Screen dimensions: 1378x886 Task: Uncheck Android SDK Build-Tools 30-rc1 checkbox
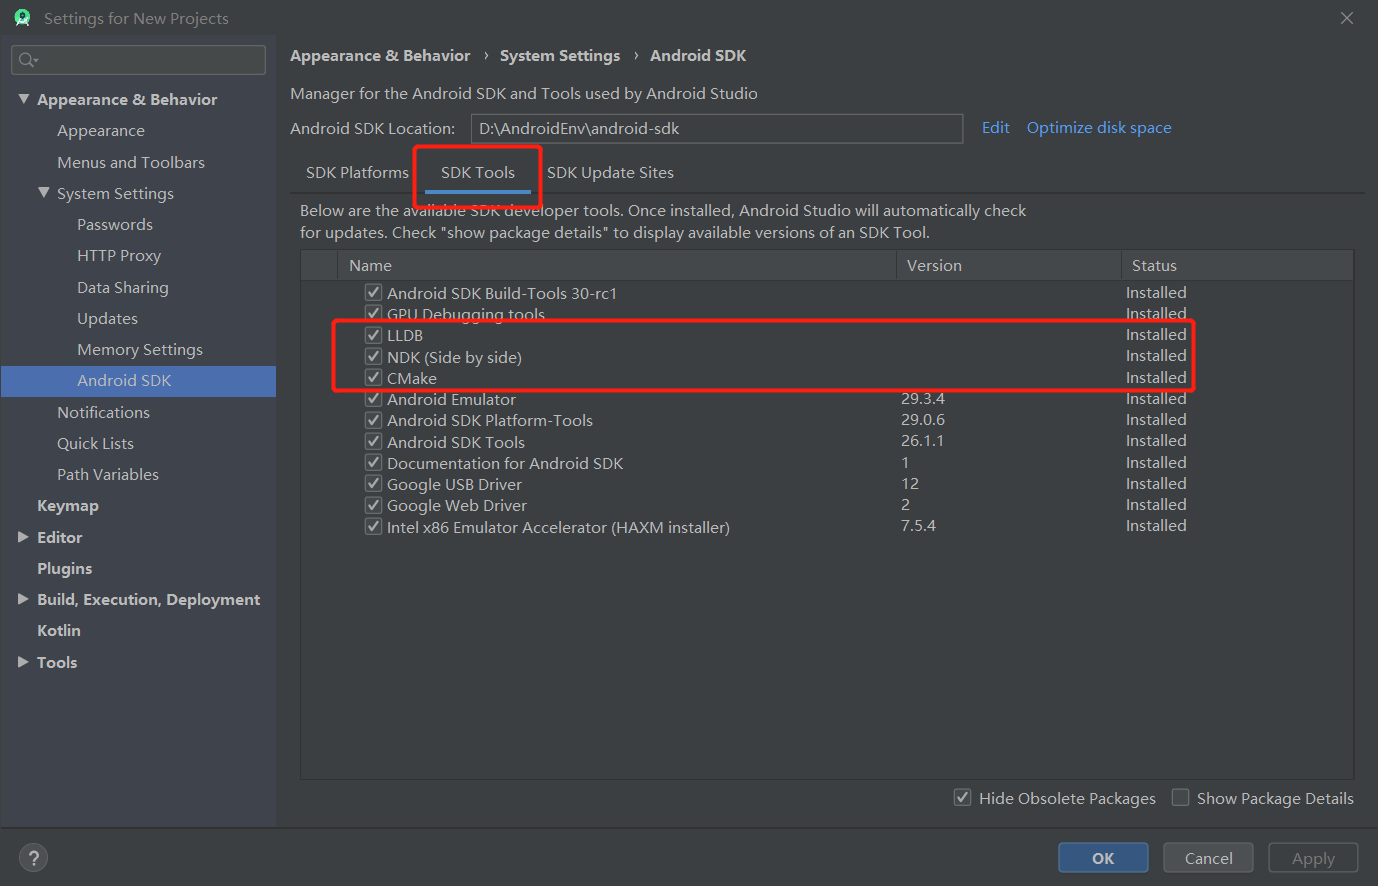[x=373, y=292]
